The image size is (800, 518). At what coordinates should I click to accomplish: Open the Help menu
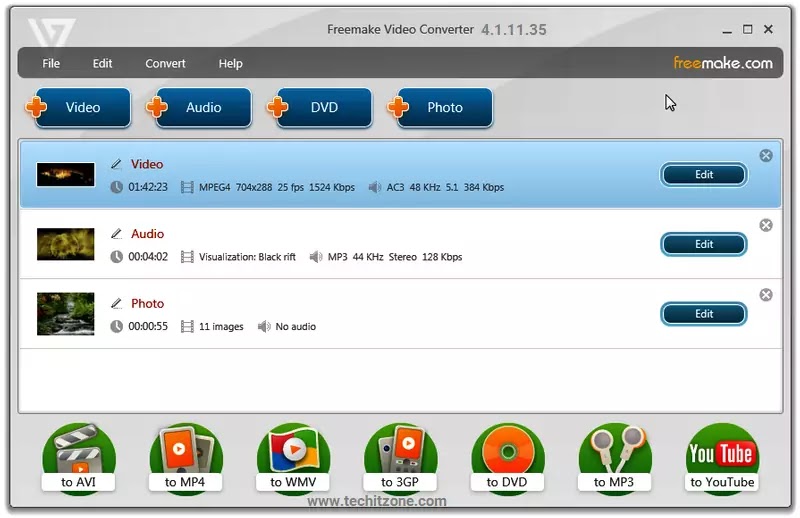tap(231, 63)
